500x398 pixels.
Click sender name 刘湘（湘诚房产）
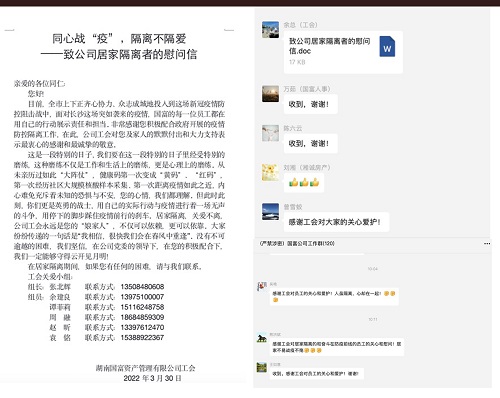307,168
